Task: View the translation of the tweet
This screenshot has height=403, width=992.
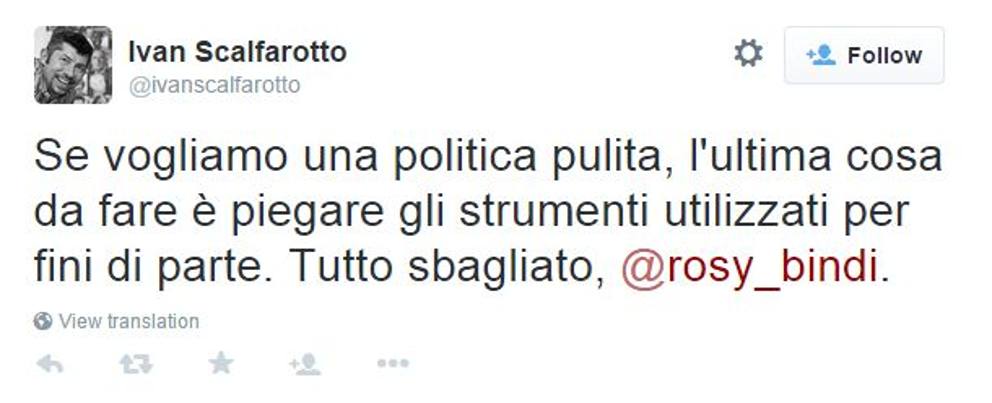Action: point(128,321)
